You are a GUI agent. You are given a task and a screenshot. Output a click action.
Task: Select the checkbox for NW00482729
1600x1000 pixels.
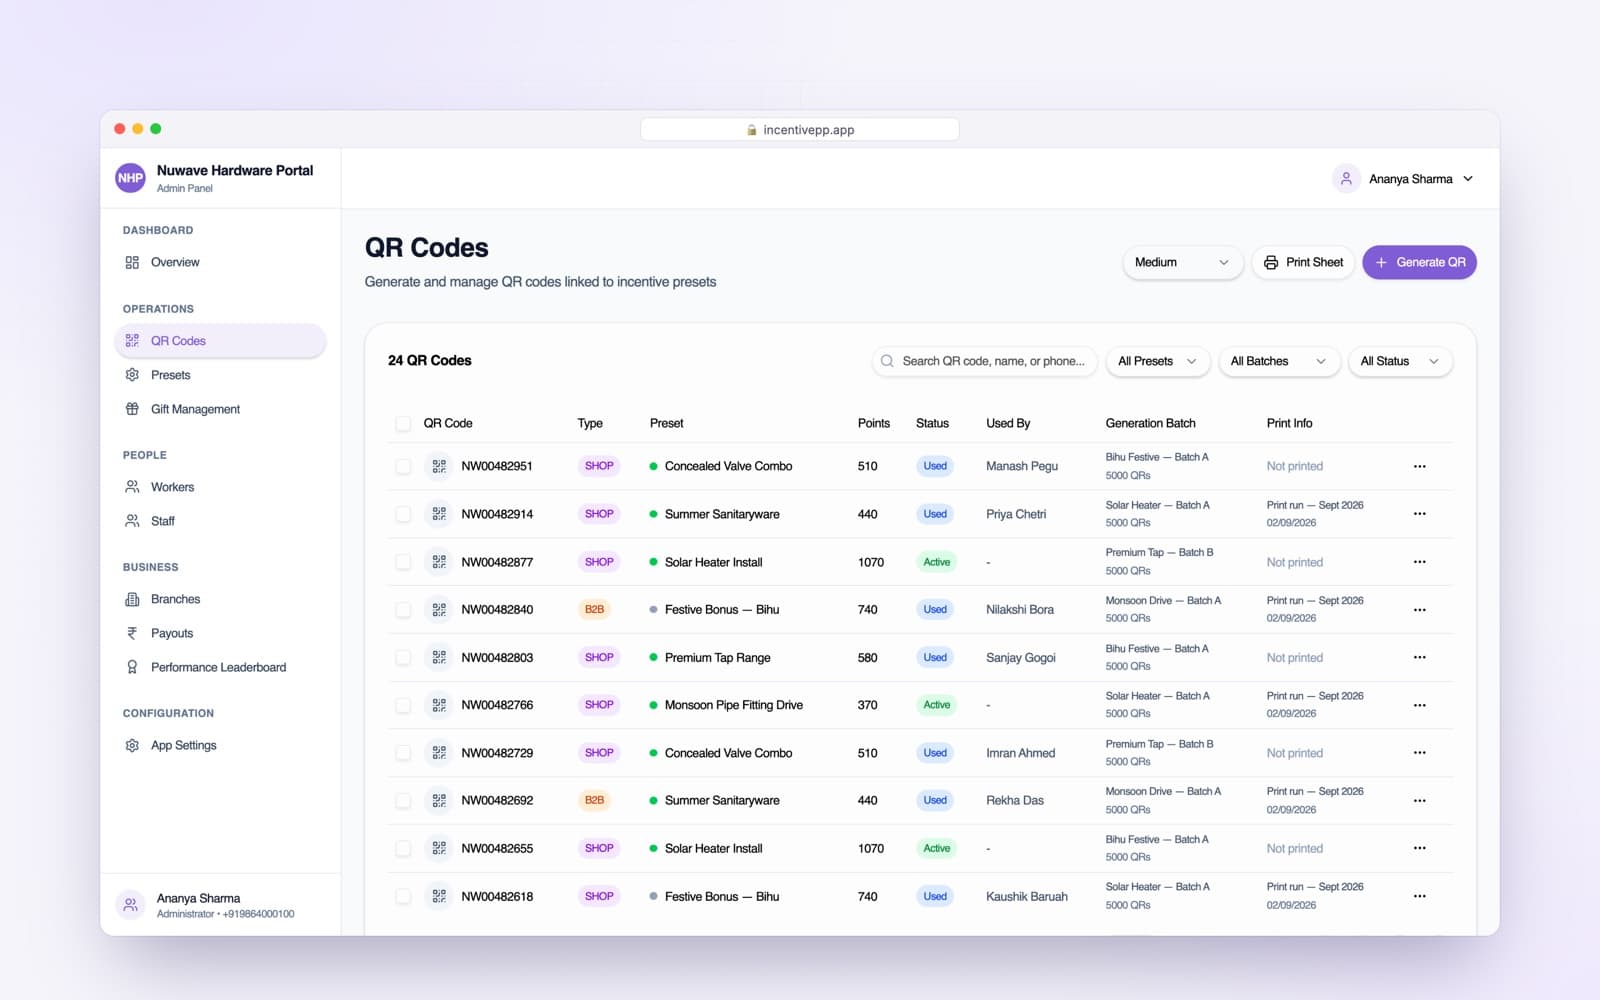point(403,753)
